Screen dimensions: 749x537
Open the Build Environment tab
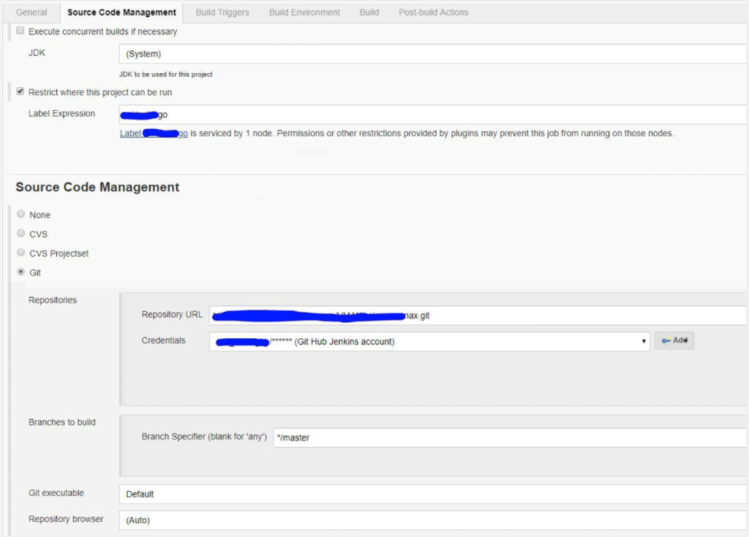[x=303, y=12]
